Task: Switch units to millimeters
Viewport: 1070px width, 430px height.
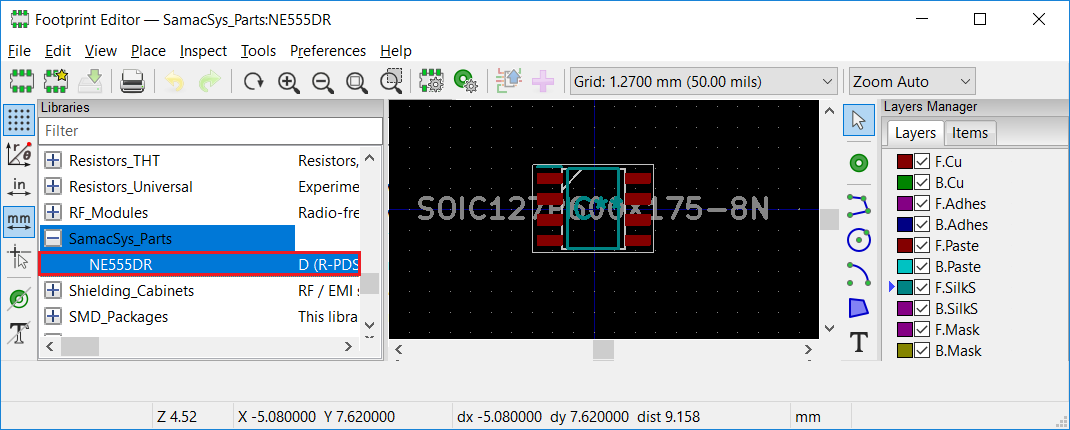Action: coord(20,223)
